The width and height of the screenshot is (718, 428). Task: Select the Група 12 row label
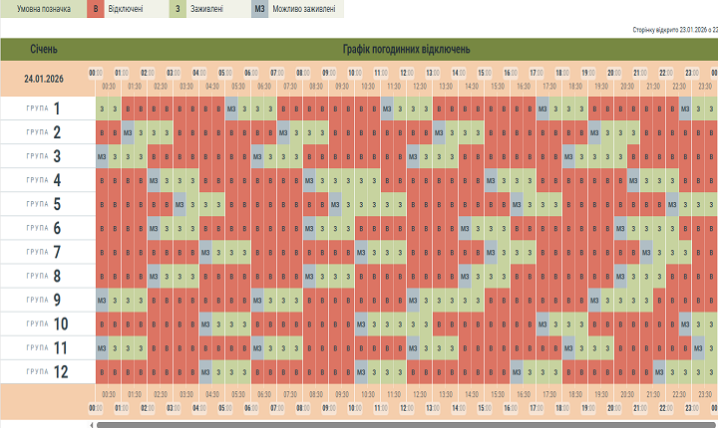[47, 372]
